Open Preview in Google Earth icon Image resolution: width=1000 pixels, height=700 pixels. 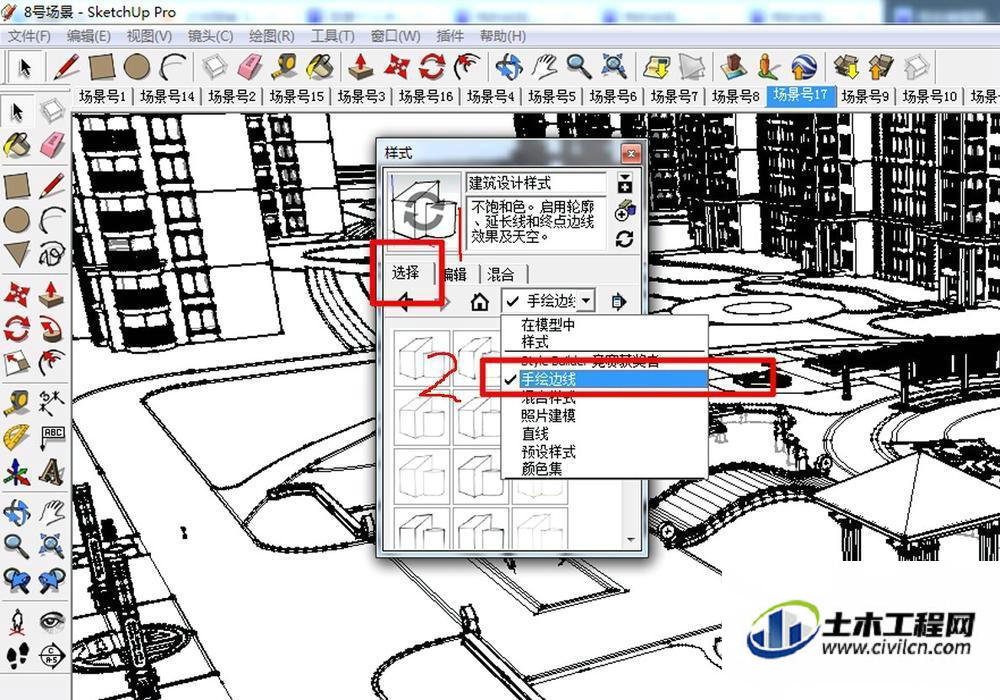[804, 66]
